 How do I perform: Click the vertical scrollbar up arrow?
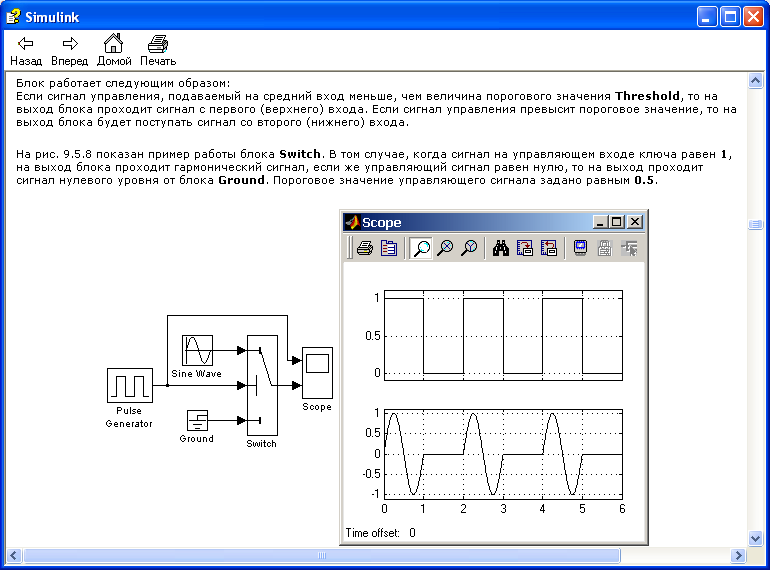[x=756, y=80]
